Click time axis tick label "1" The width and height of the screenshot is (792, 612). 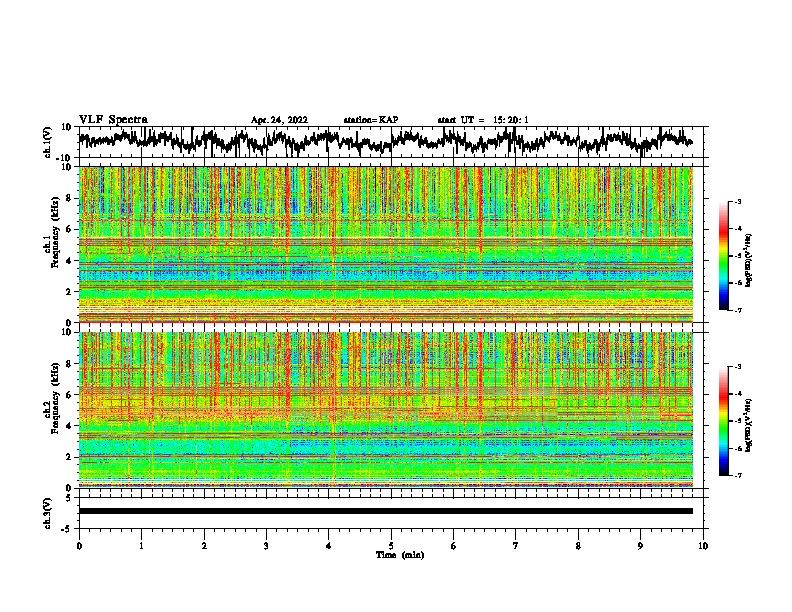(141, 546)
